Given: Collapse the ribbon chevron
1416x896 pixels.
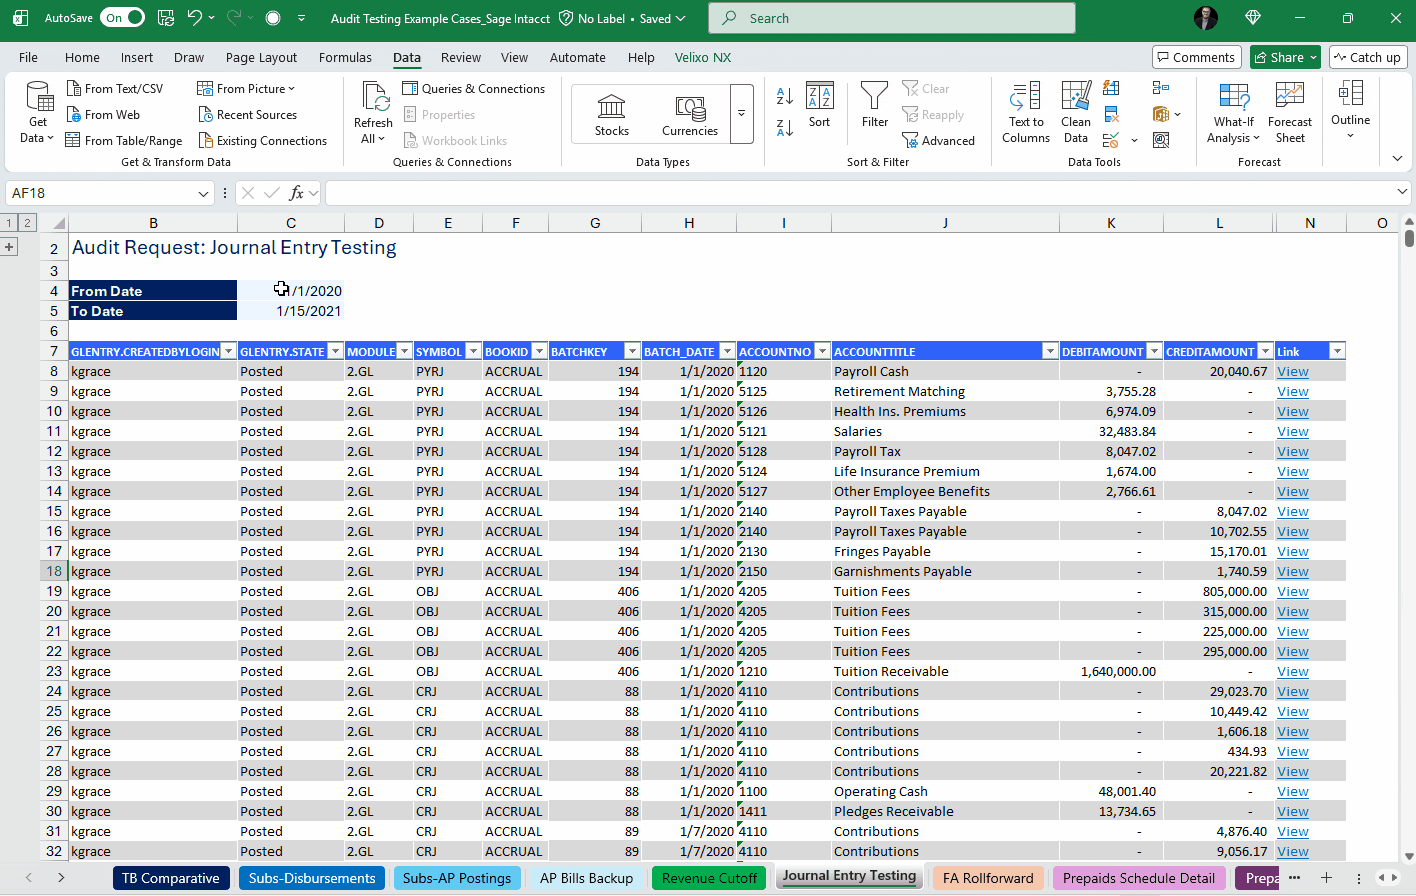Looking at the screenshot, I should [x=1397, y=159].
